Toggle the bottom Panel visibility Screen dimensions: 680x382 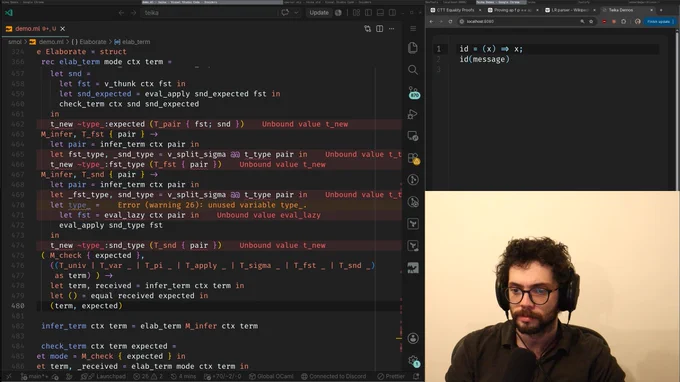tap(380, 13)
